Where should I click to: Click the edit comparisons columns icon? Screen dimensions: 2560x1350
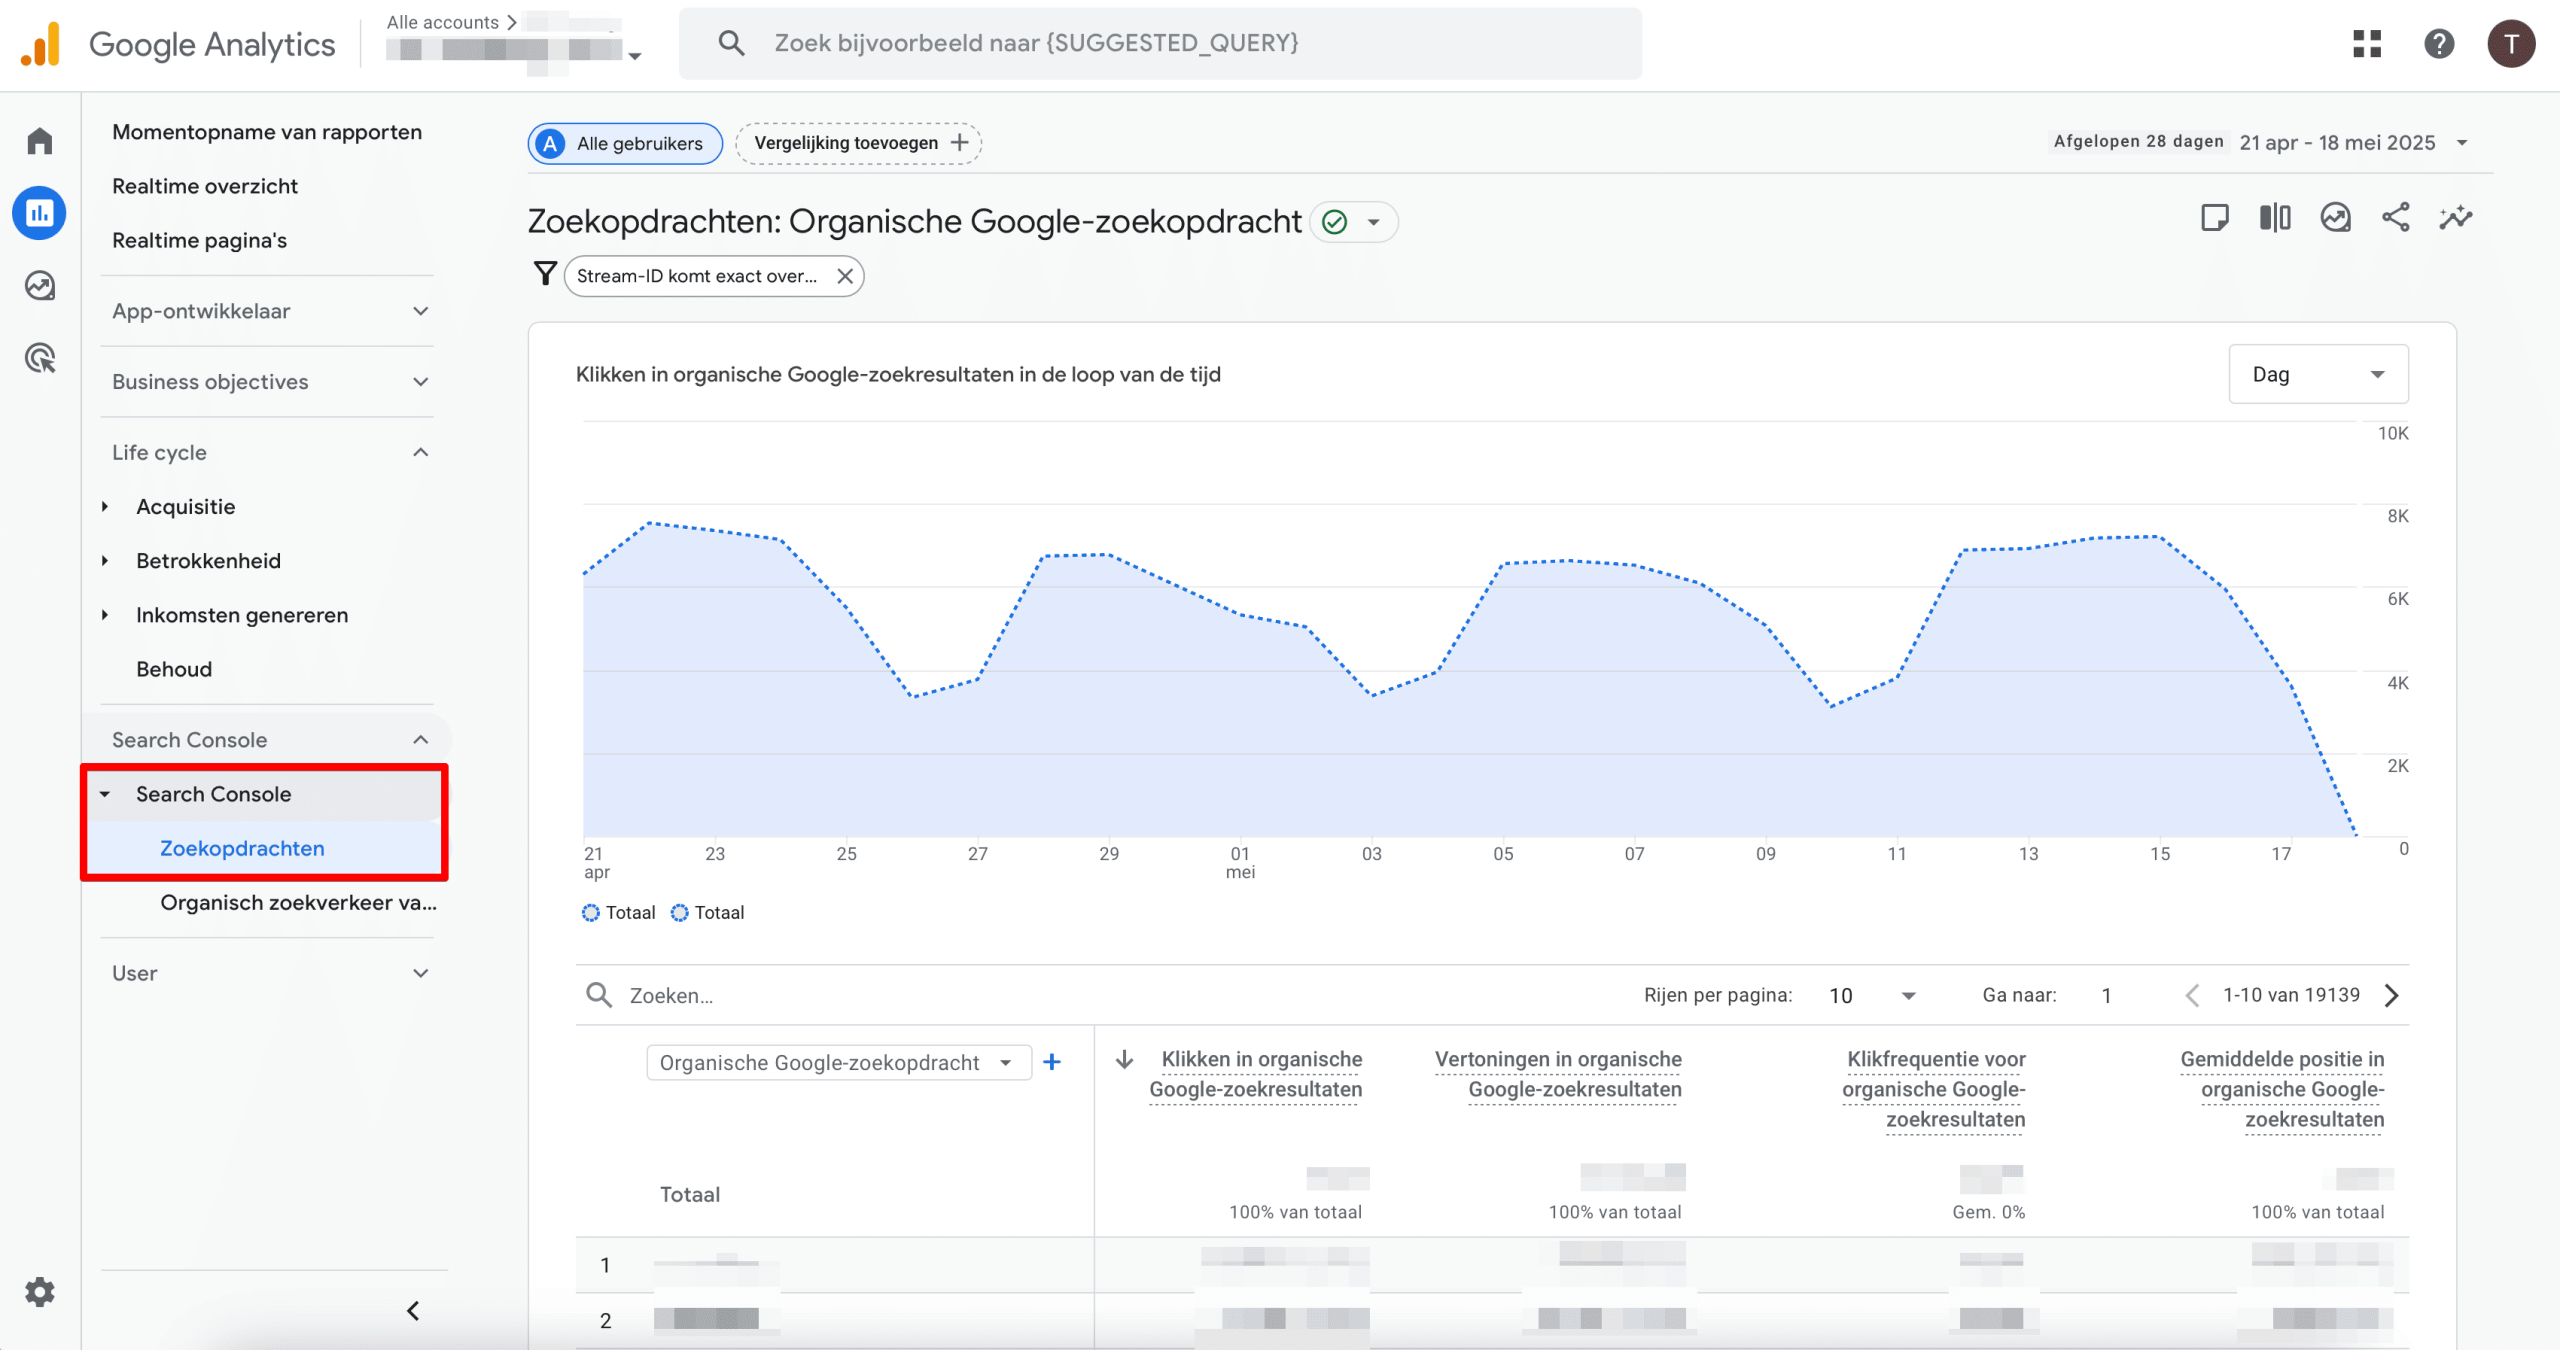click(2275, 217)
